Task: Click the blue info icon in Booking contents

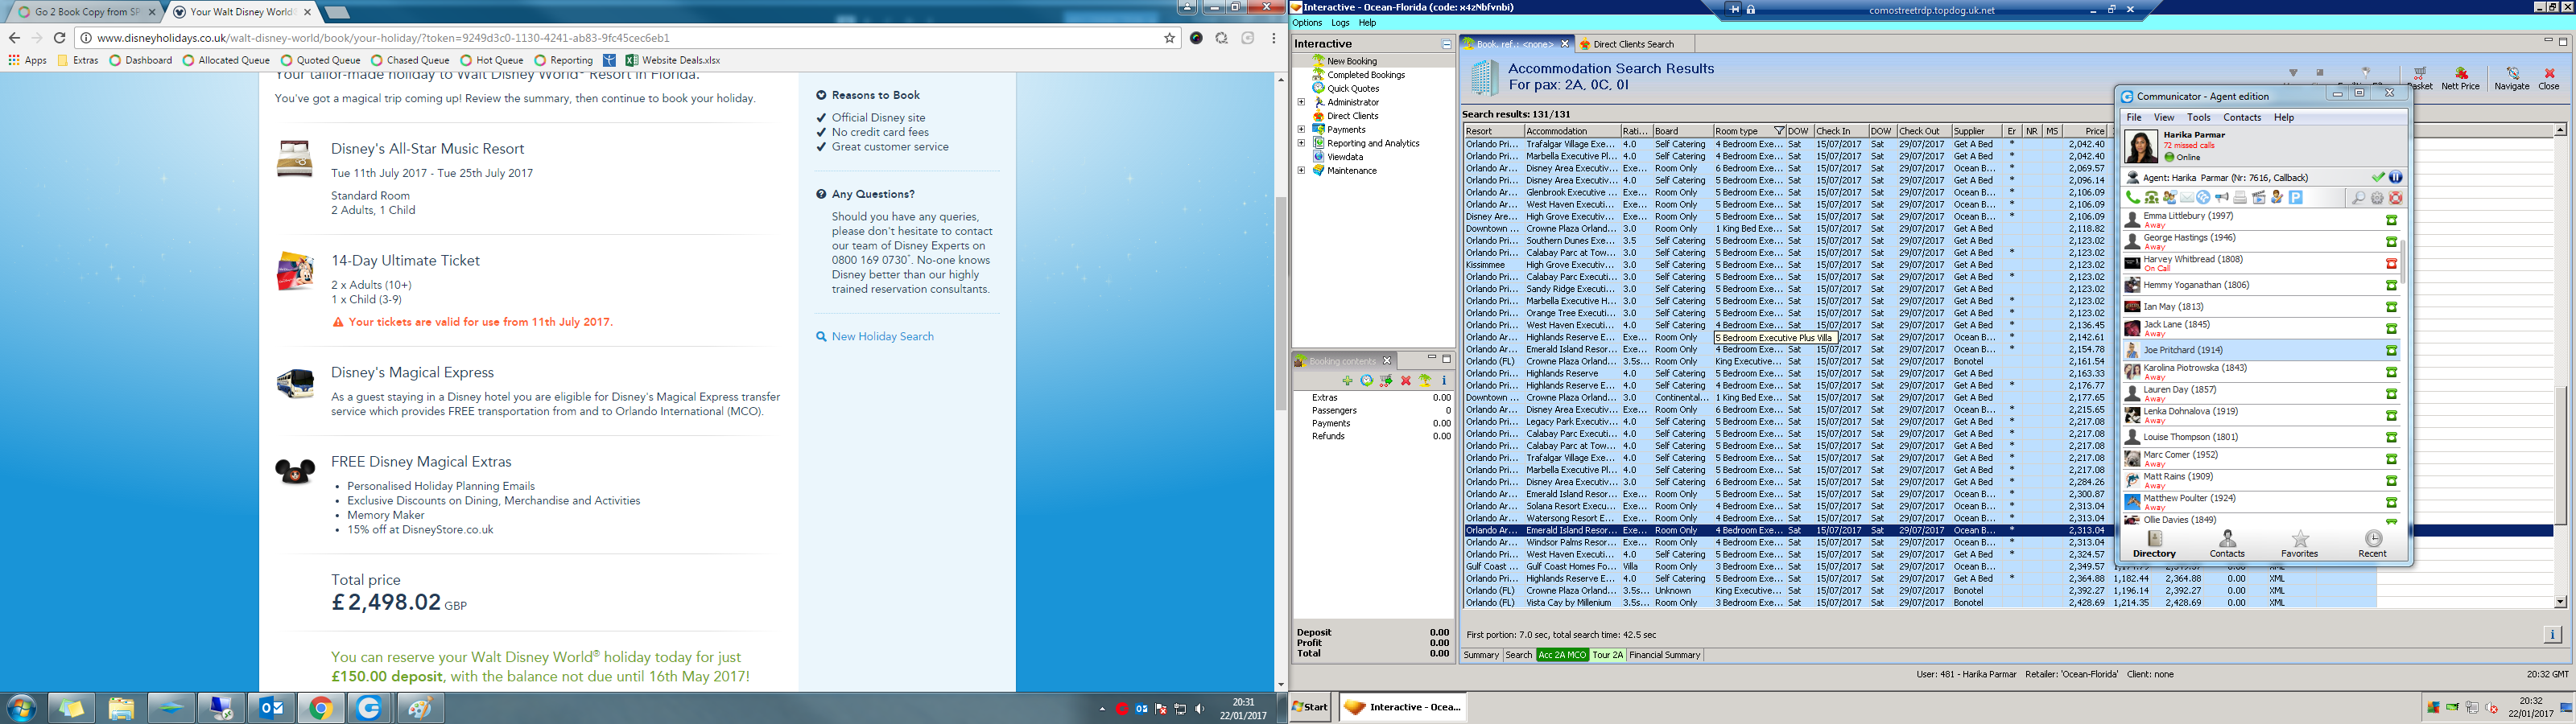Action: coord(1444,381)
